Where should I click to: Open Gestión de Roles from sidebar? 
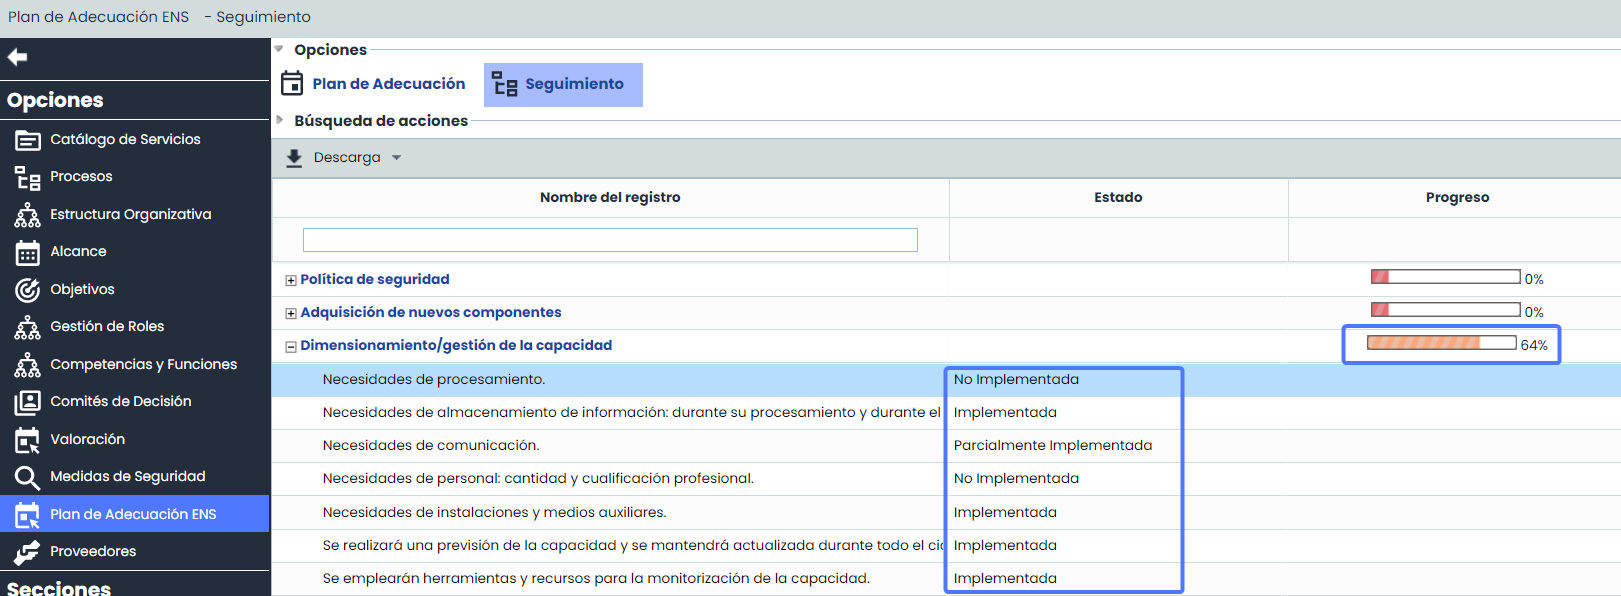(107, 326)
